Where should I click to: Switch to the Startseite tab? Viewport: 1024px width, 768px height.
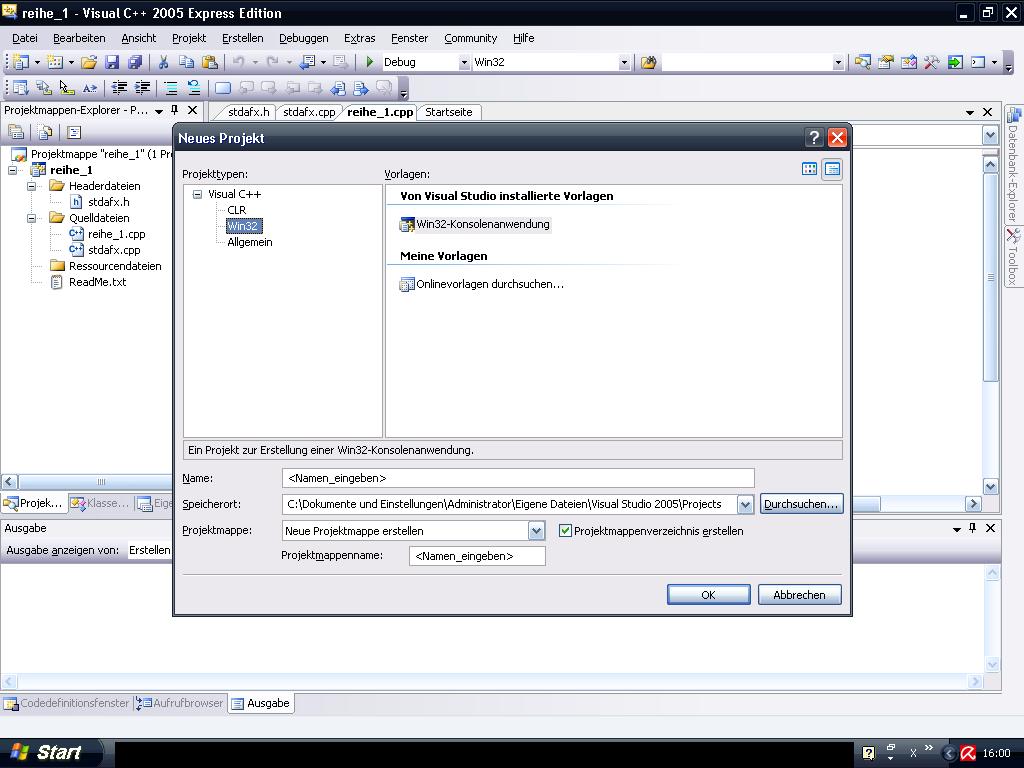point(449,112)
